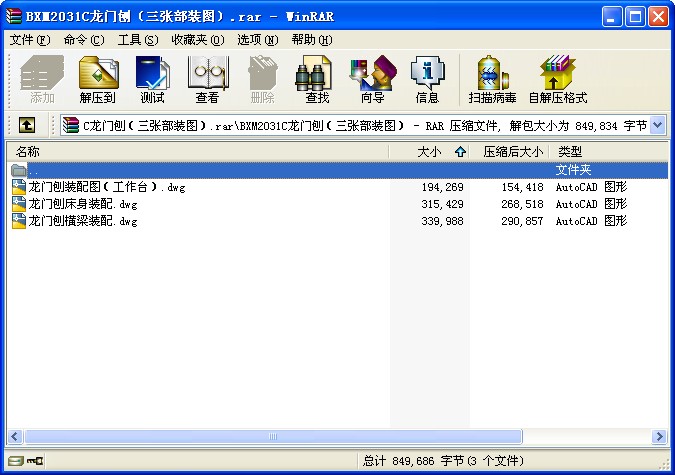Sort by 名称 column header
Viewport: 675px width, 475px height.
click(x=198, y=152)
